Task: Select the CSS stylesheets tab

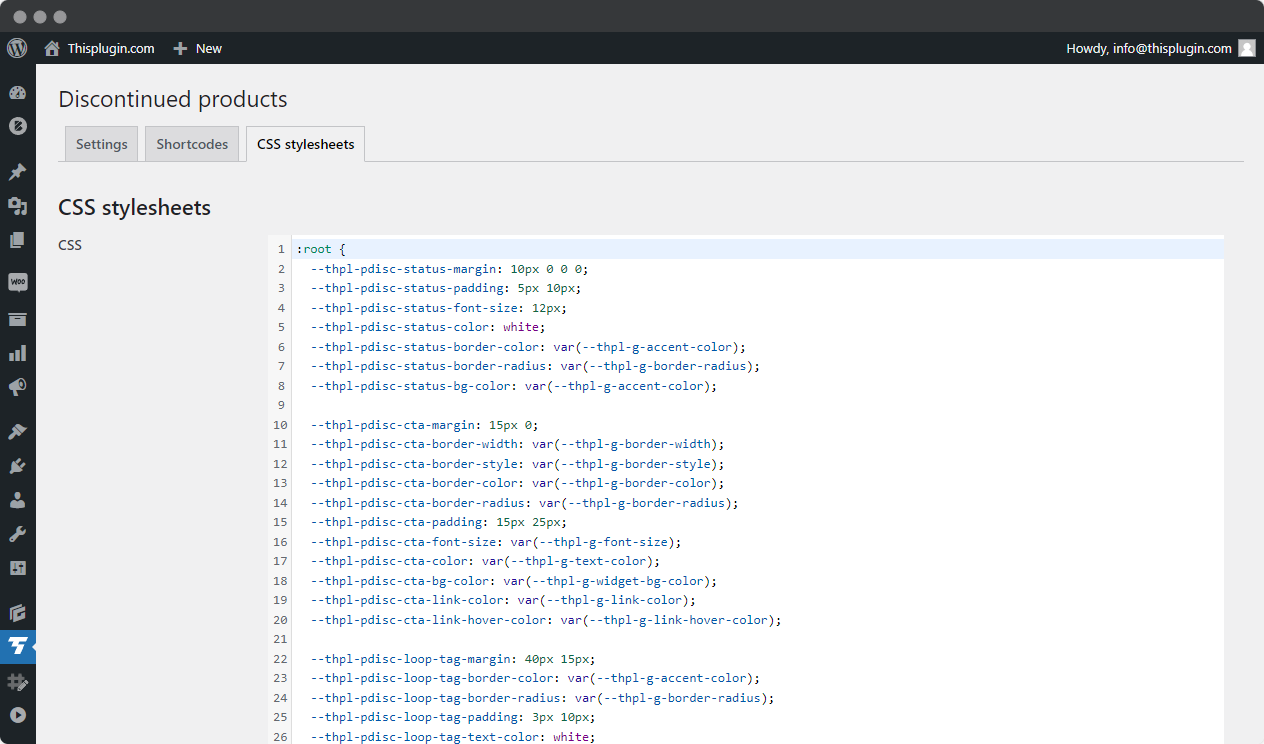Action: click(x=306, y=144)
